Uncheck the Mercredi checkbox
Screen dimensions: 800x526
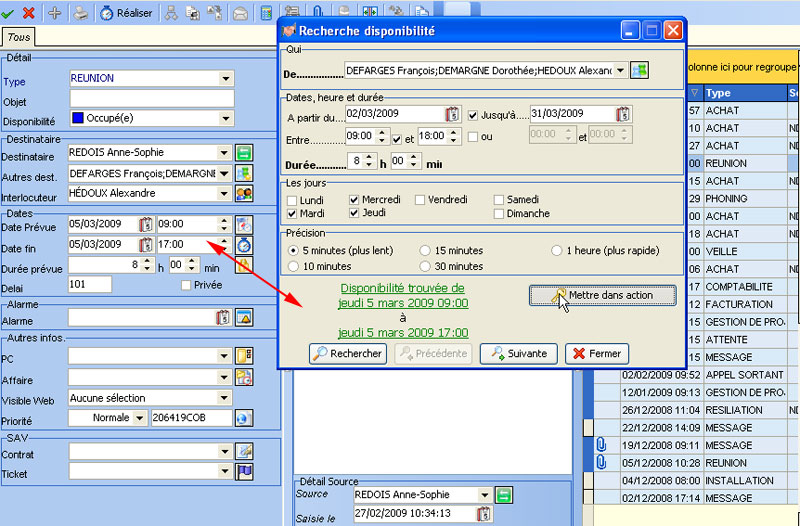tap(354, 200)
